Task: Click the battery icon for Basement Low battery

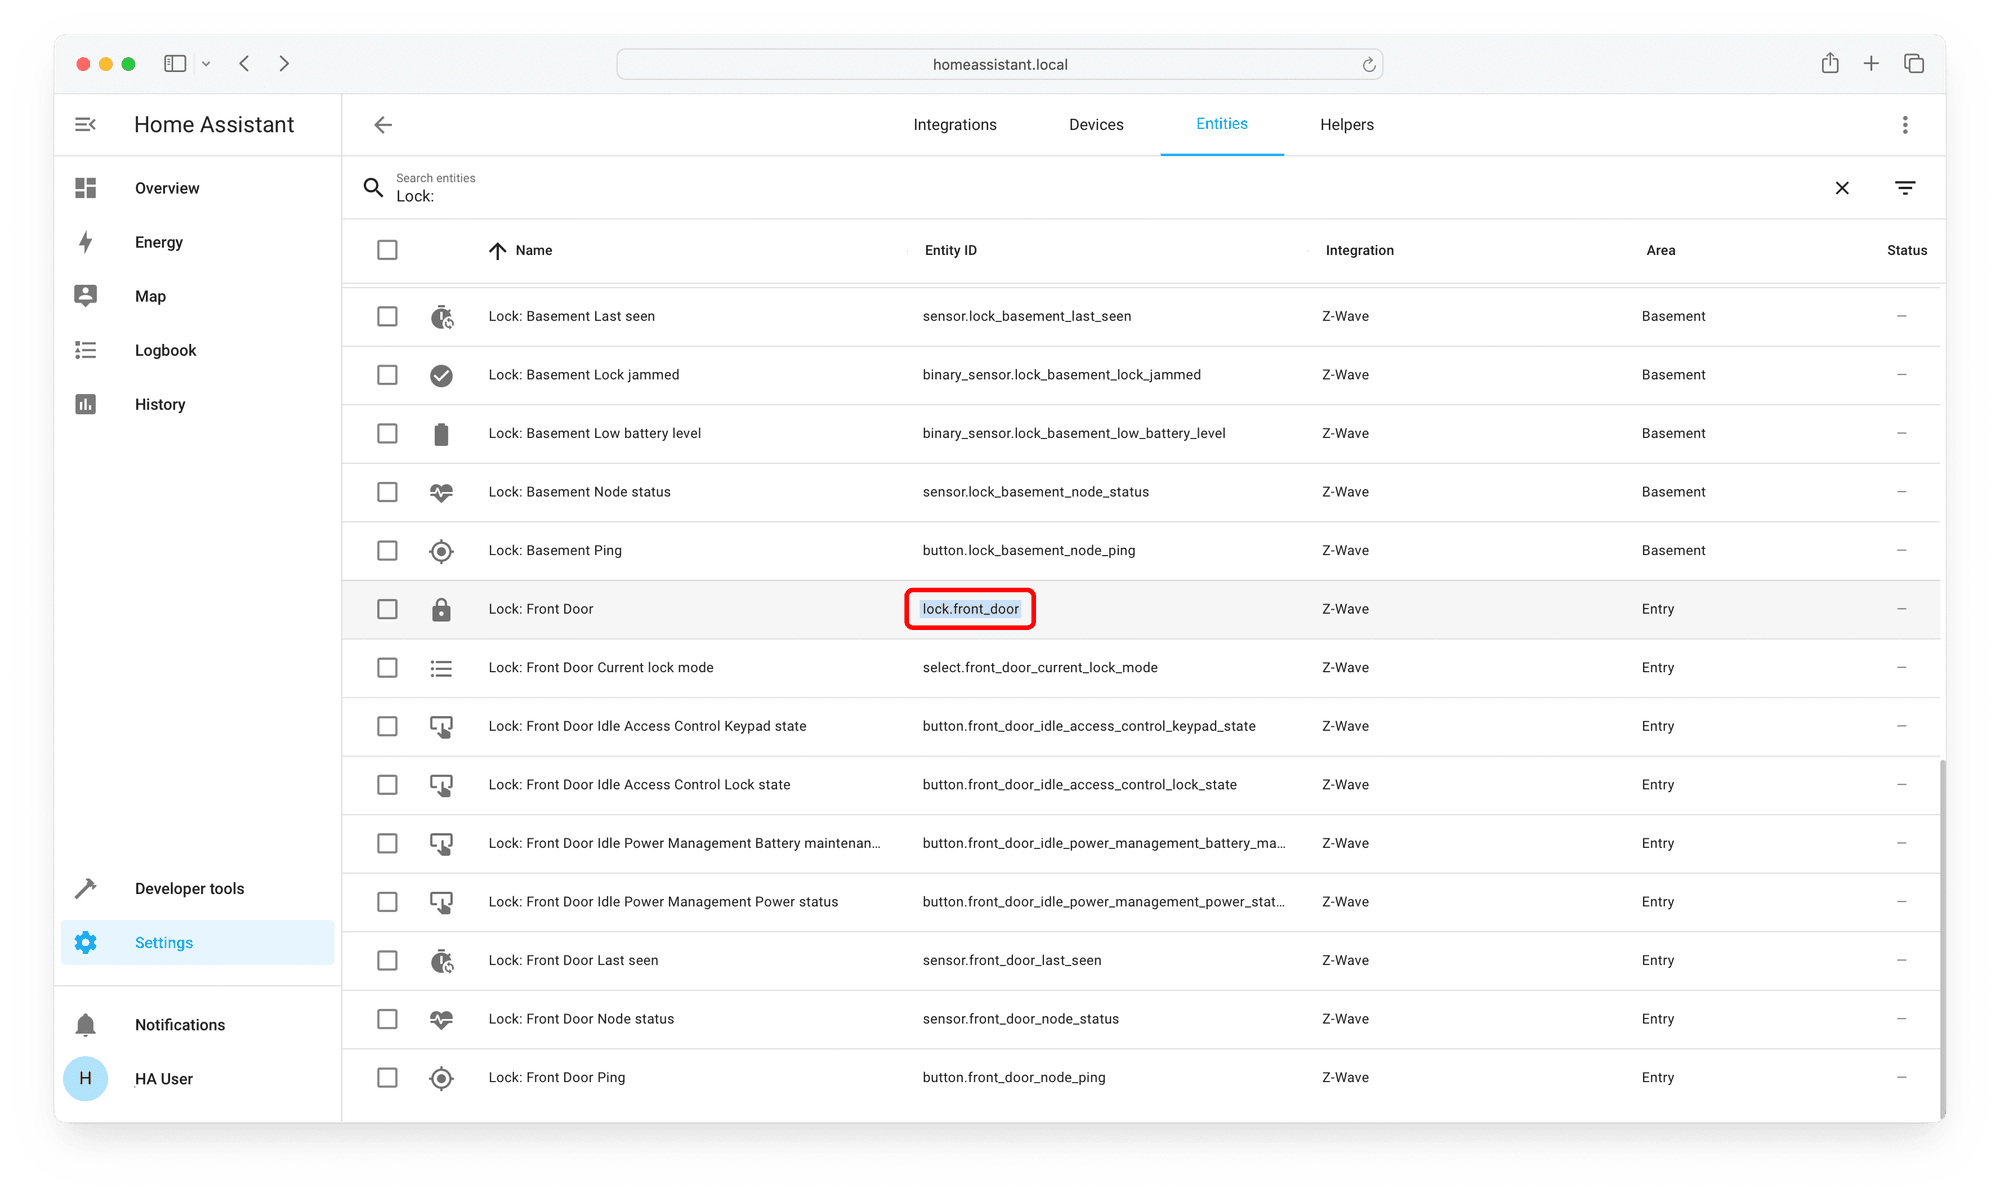Action: click(x=441, y=433)
